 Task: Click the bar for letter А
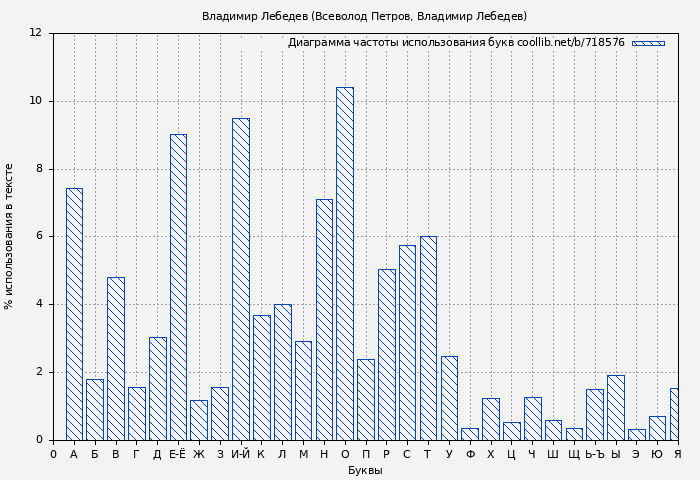tap(74, 314)
